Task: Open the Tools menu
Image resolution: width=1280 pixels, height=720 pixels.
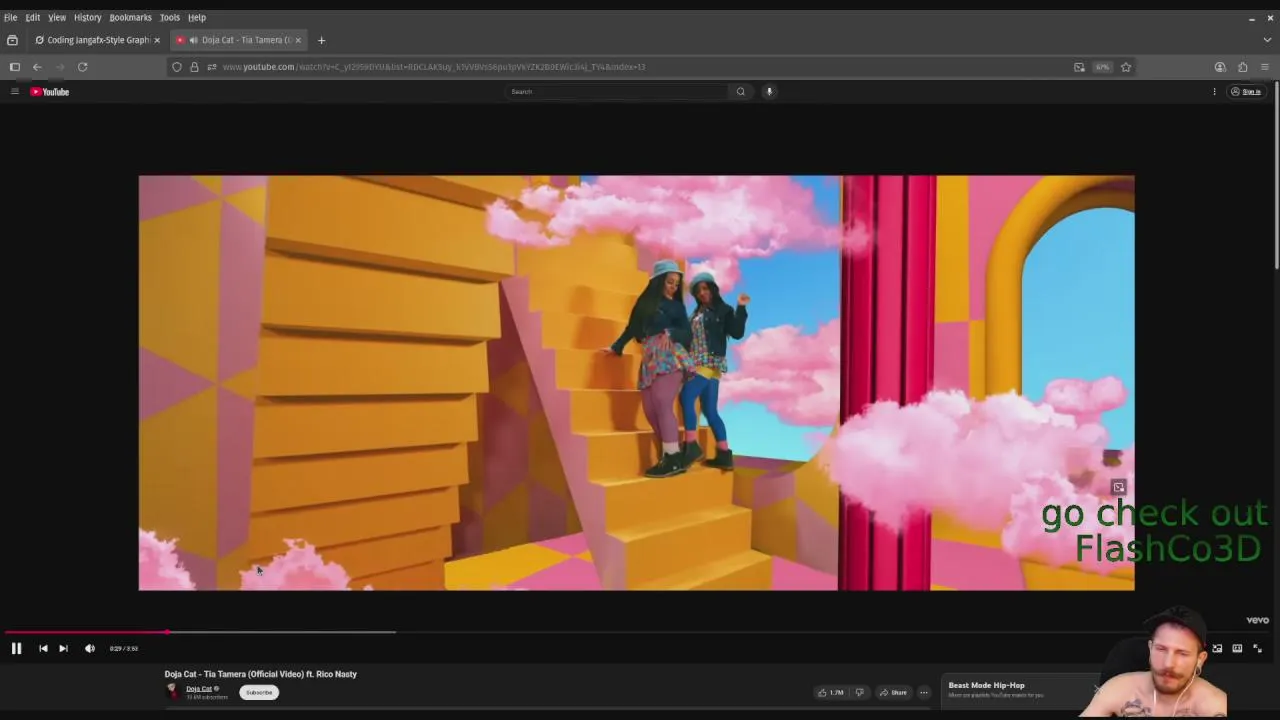Action: coord(170,17)
